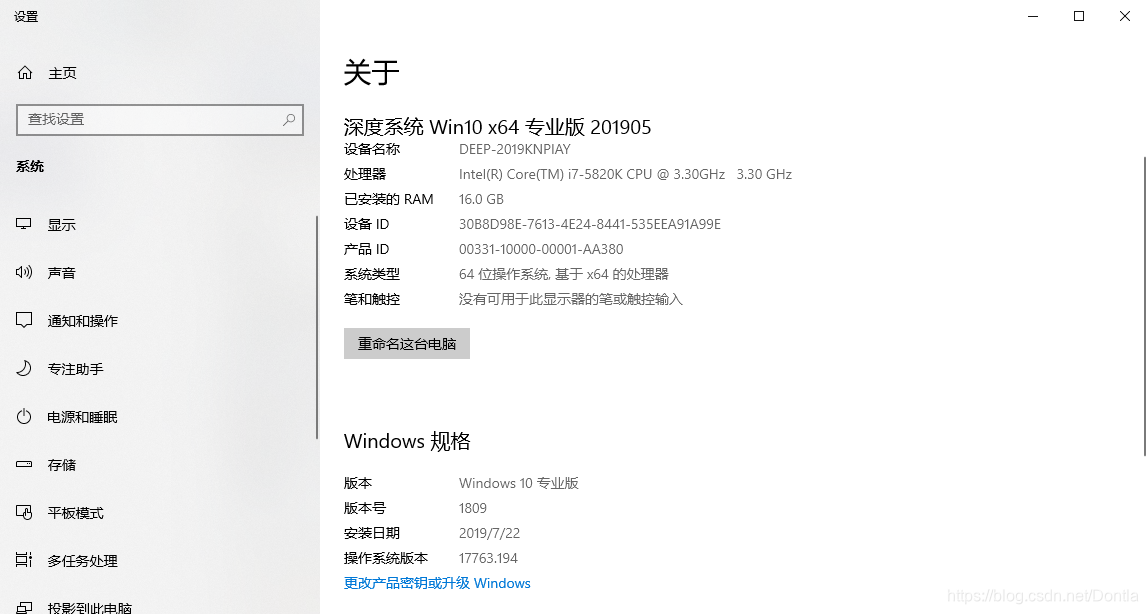Click the Sound speaker icon
This screenshot has width=1148, height=614.
tap(23, 272)
